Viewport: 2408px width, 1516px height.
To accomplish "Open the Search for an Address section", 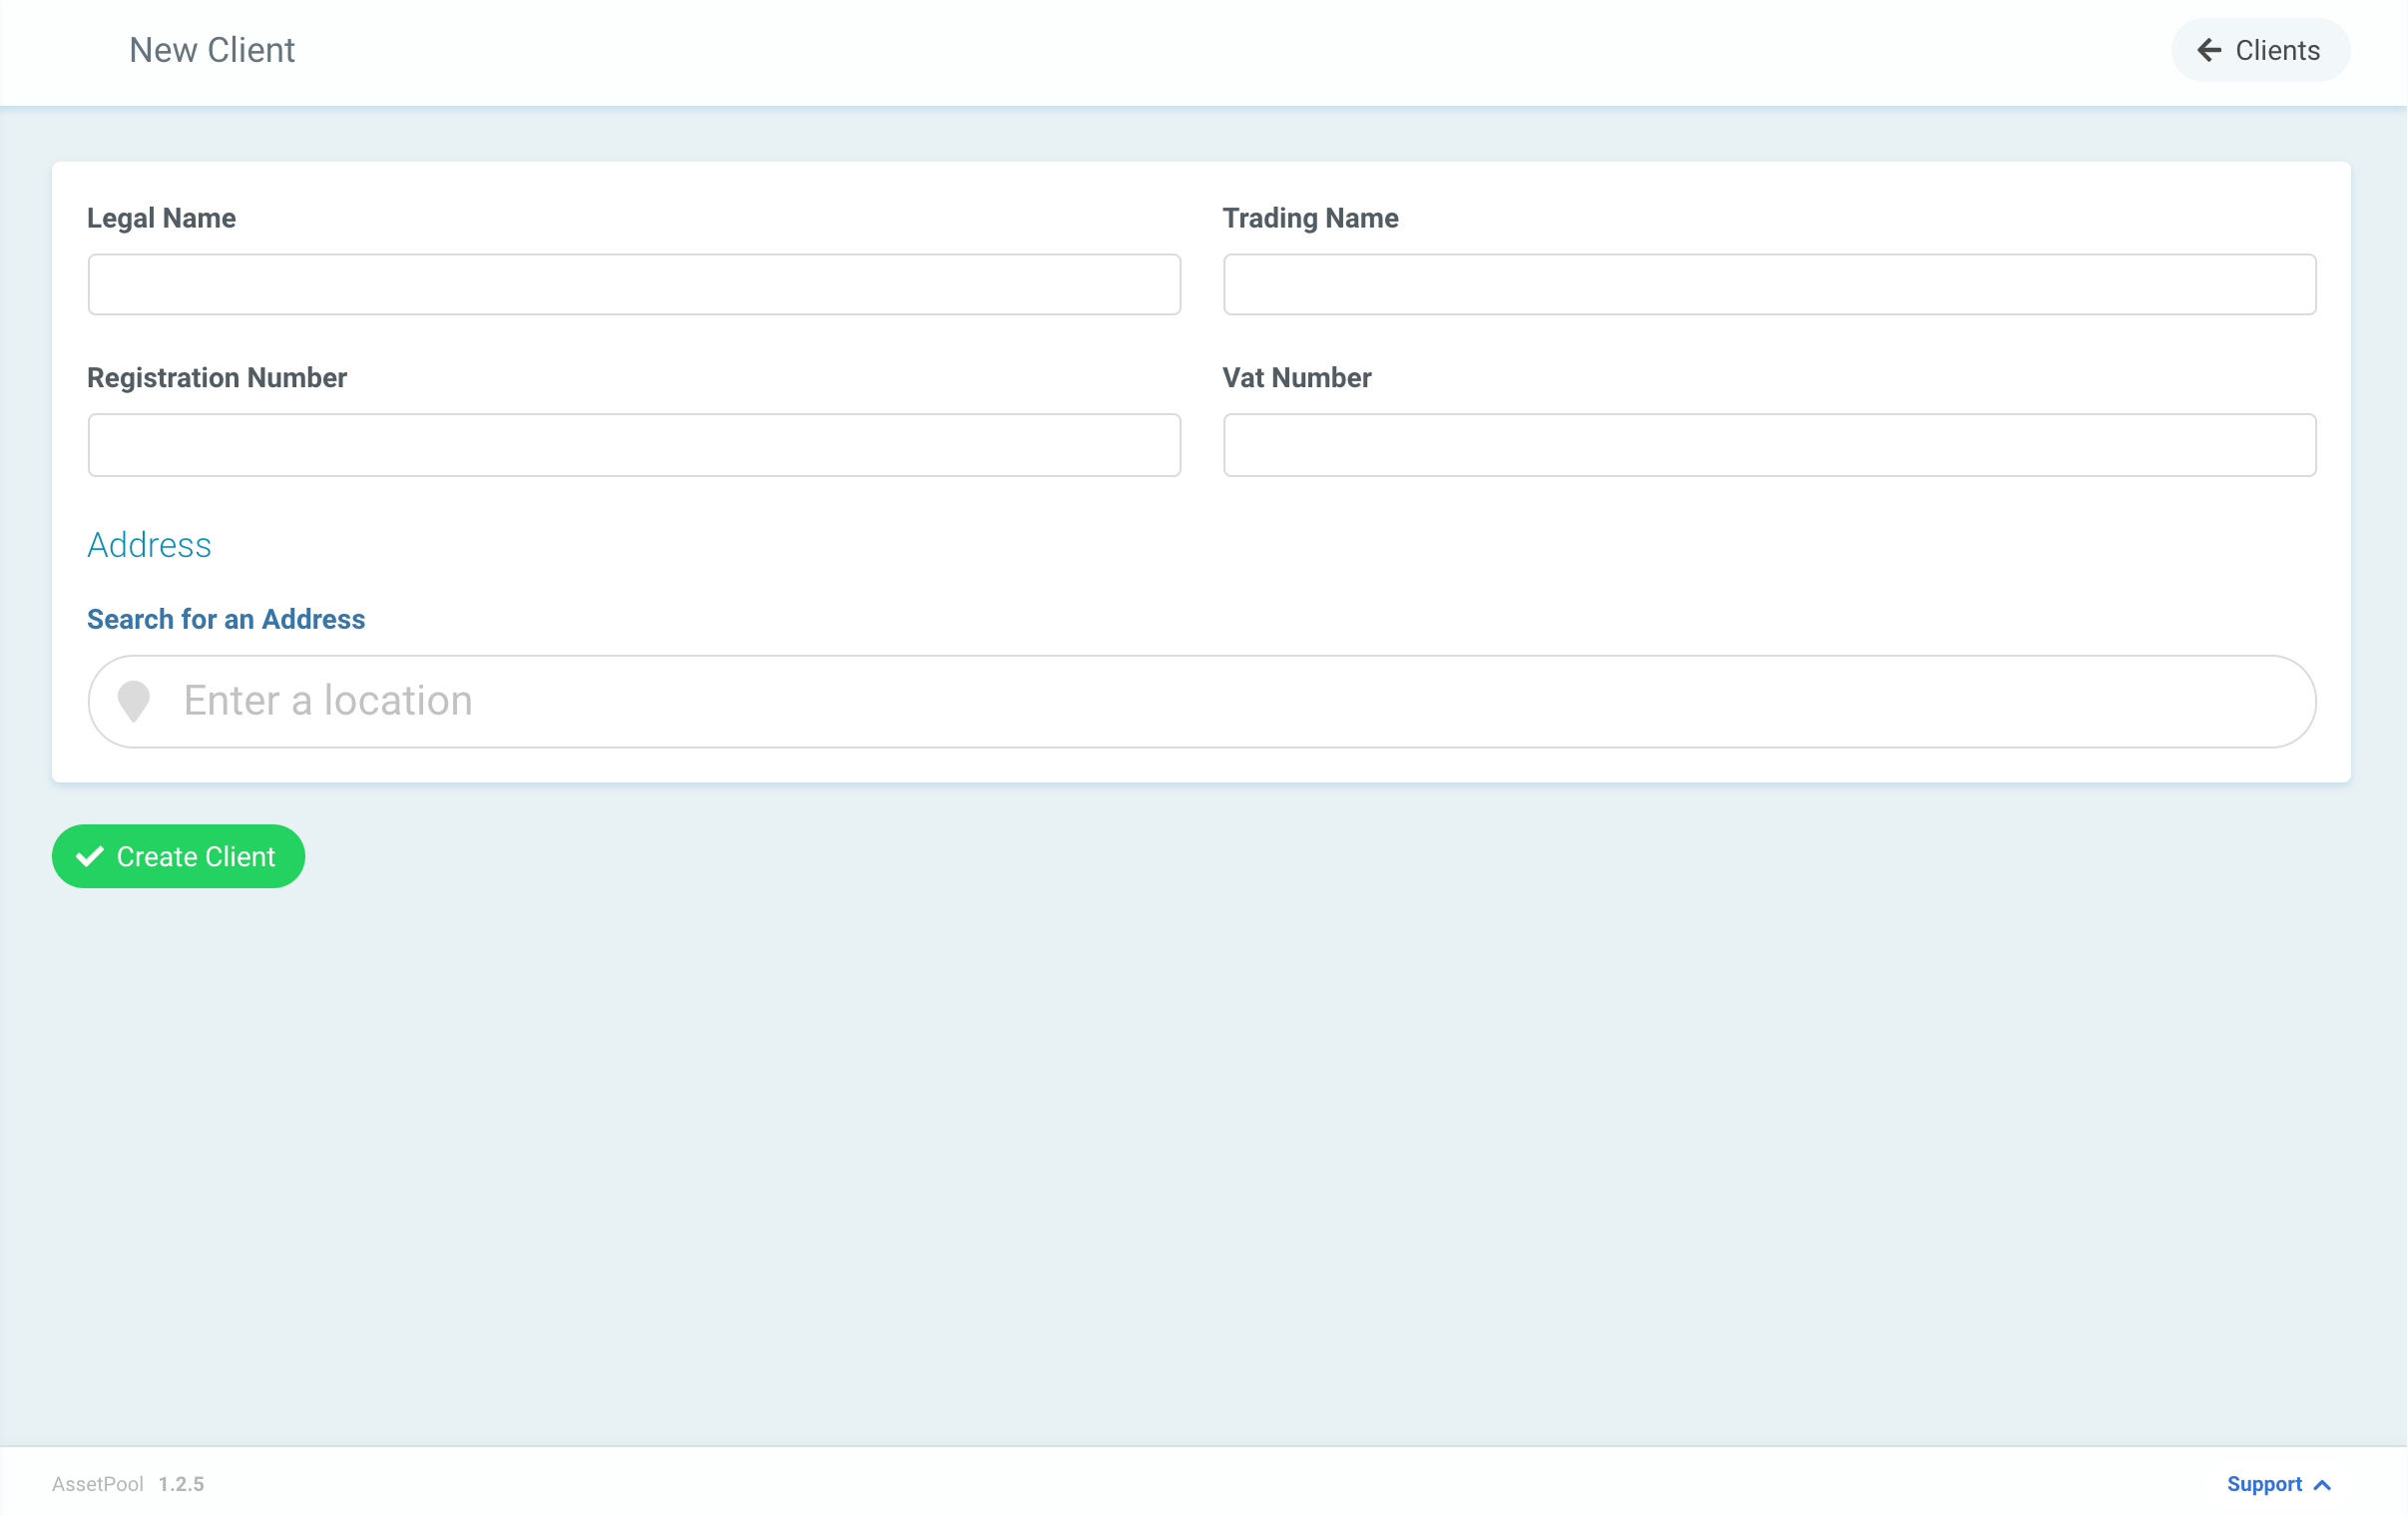I will [225, 618].
